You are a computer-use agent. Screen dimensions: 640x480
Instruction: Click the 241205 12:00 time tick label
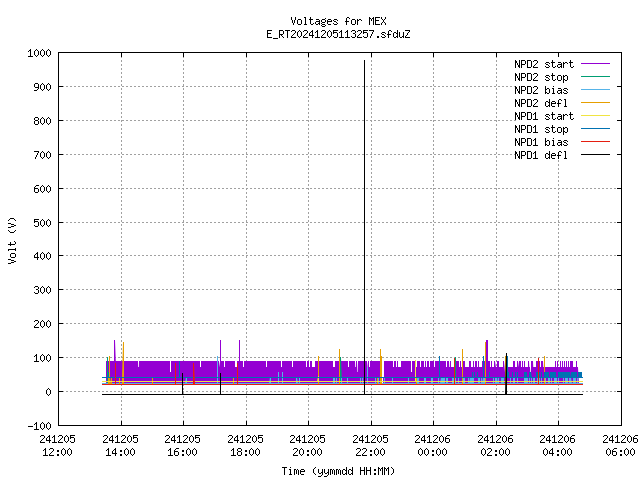pos(57,446)
